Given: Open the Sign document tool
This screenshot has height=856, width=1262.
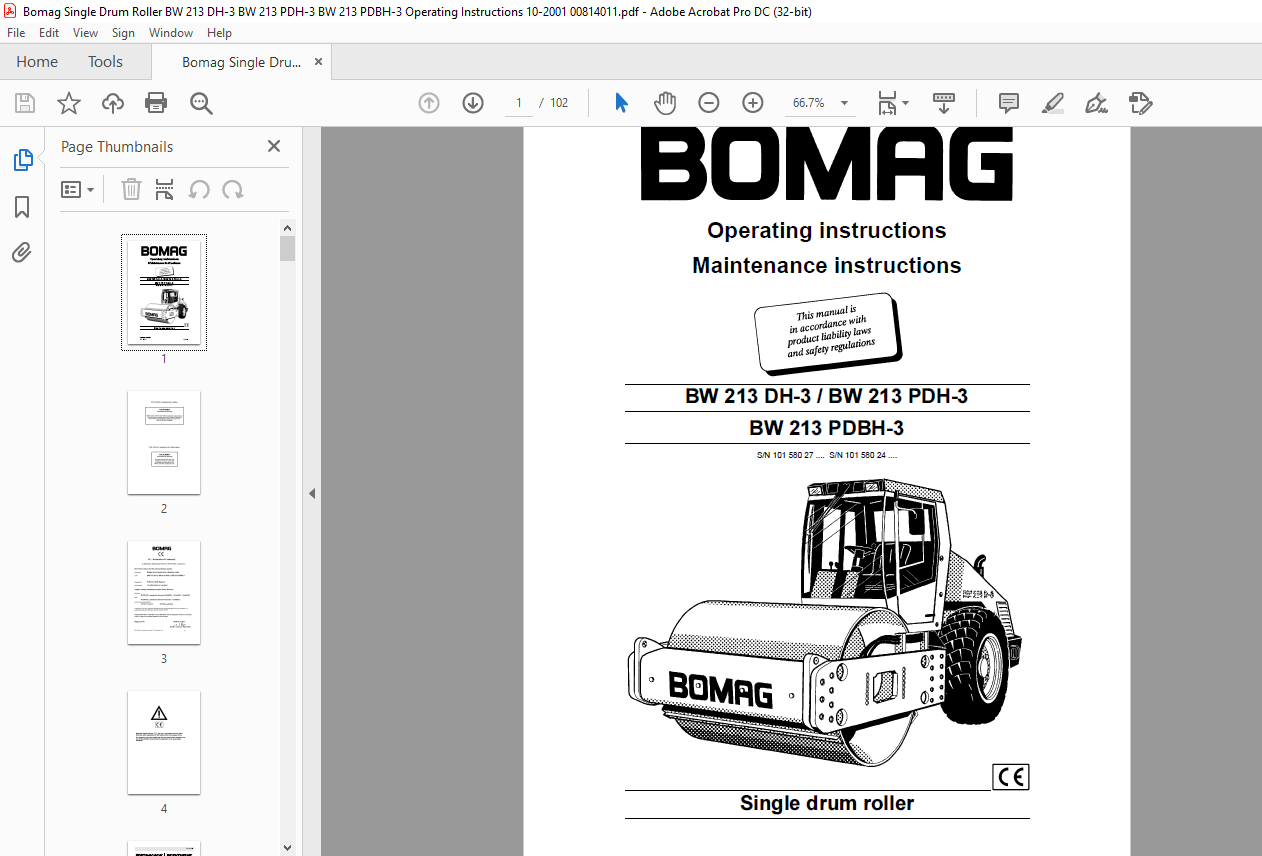Looking at the screenshot, I should tap(1097, 103).
